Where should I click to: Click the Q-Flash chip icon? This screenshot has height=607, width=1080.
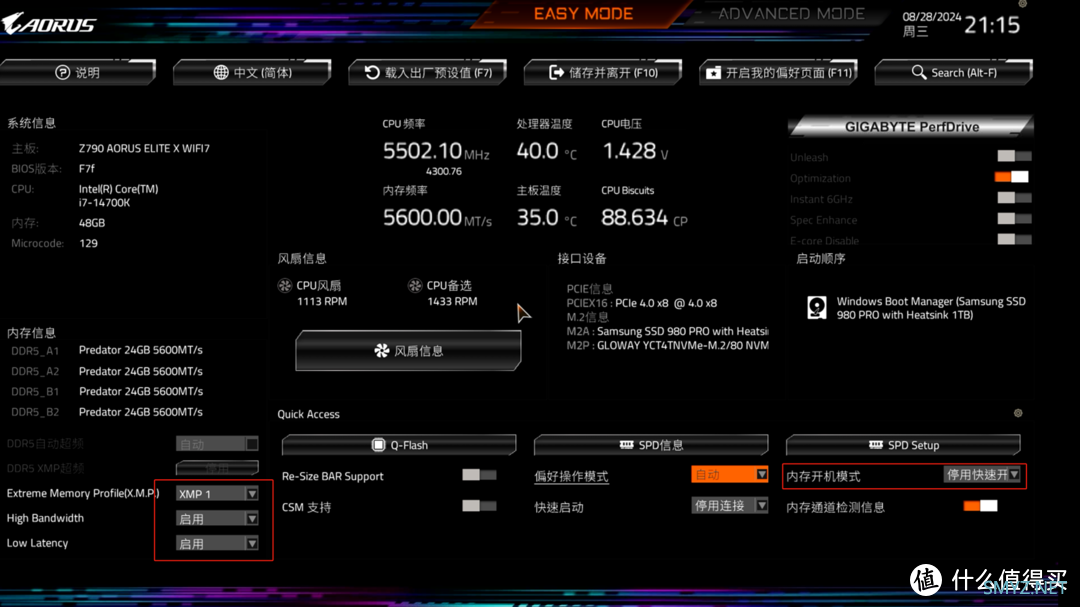(378, 445)
